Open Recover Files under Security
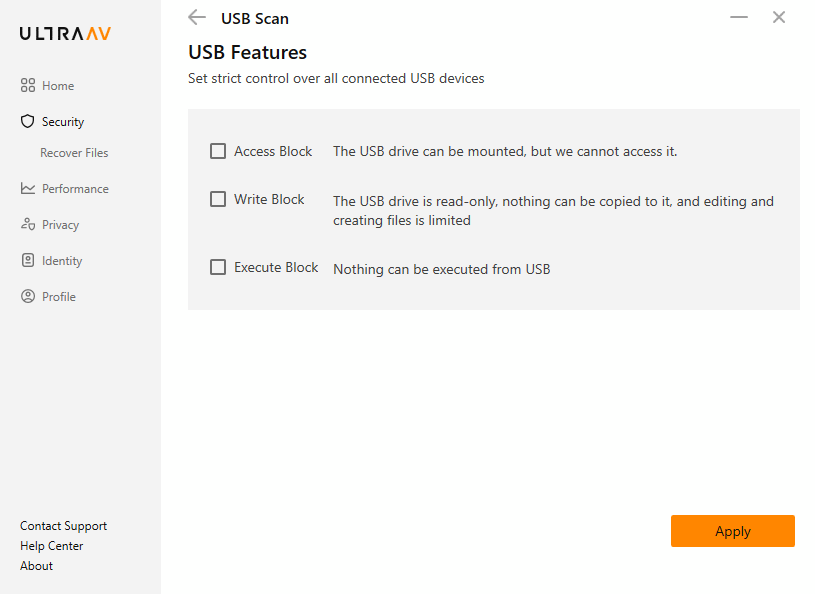This screenshot has height=594, width=815. click(74, 153)
